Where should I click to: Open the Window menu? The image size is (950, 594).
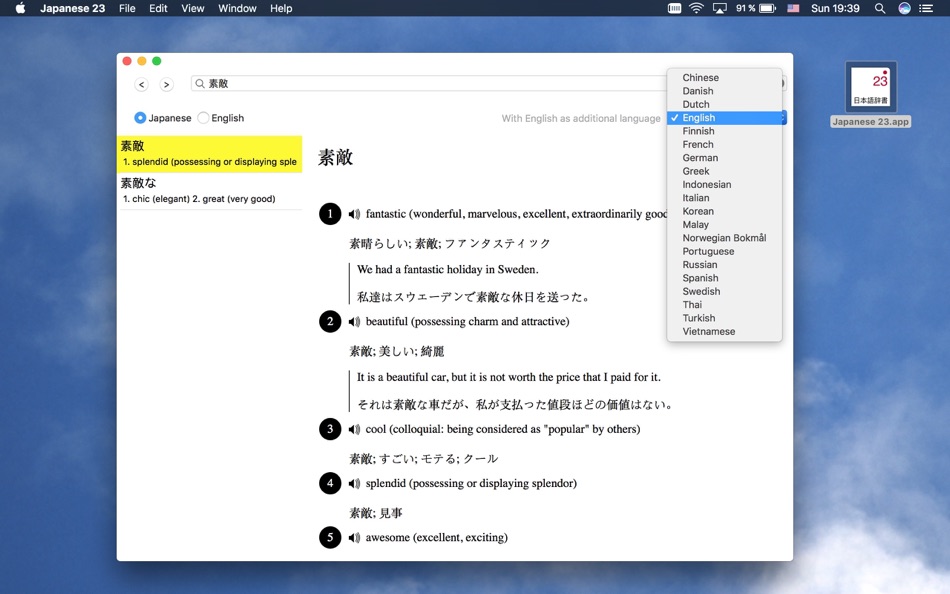pyautogui.click(x=237, y=8)
